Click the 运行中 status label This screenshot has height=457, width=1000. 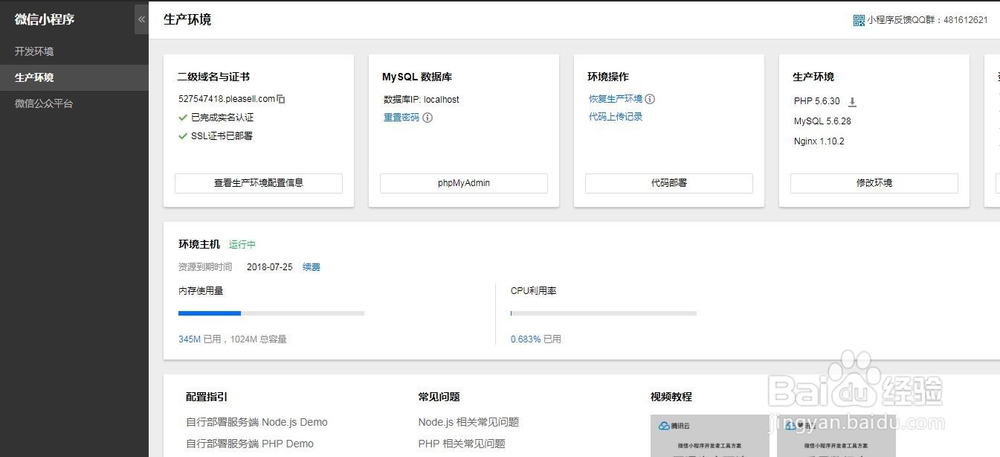[x=242, y=245]
